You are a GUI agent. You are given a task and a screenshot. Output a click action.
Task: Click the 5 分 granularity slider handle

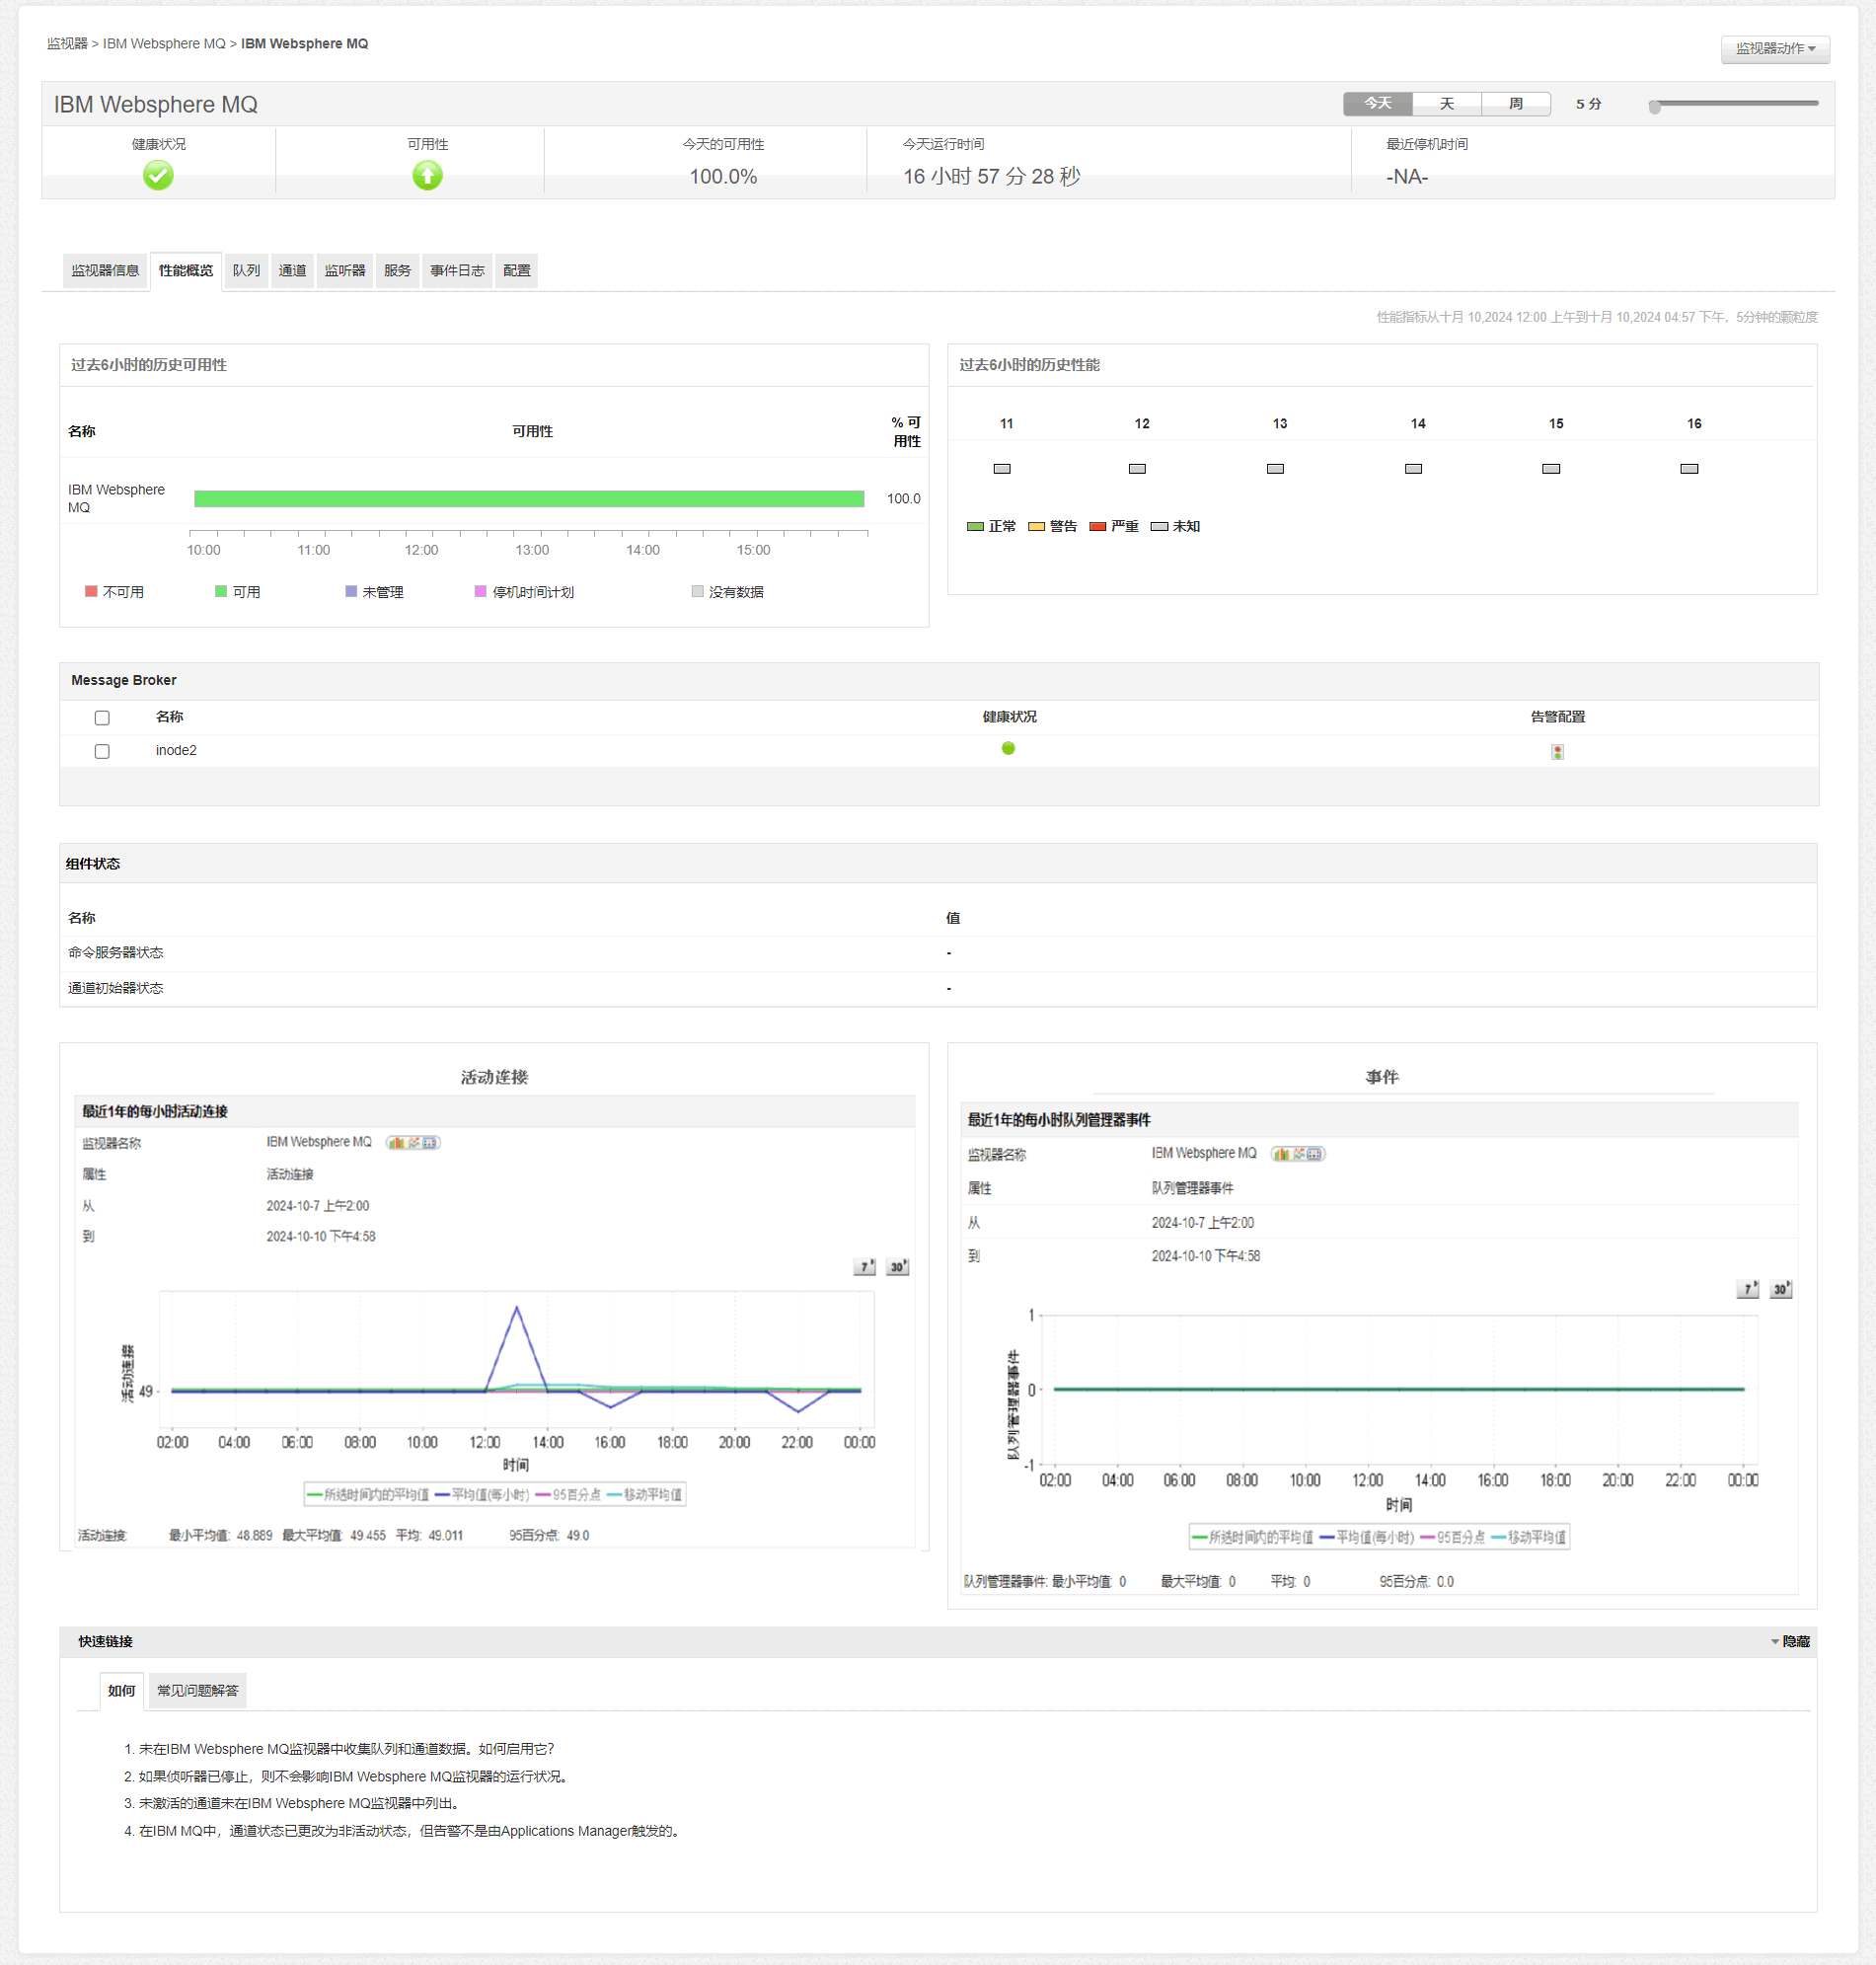1655,107
